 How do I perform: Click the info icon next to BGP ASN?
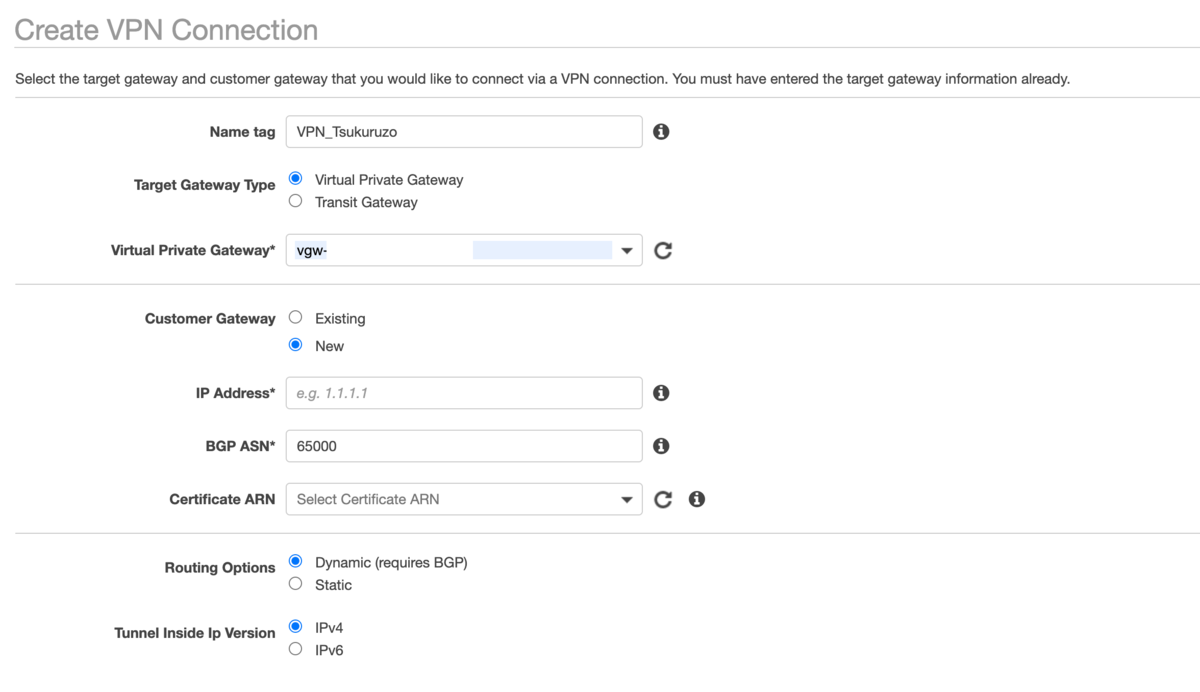click(x=661, y=446)
